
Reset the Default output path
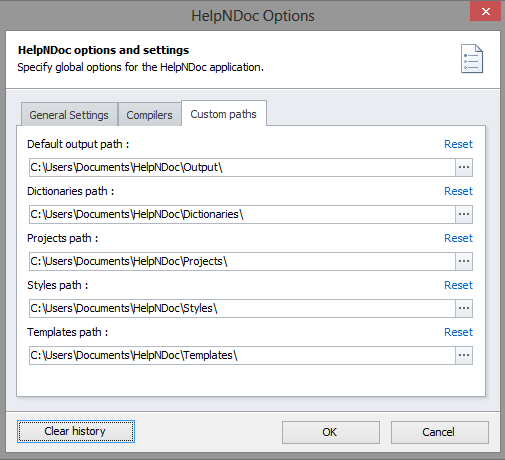click(458, 144)
